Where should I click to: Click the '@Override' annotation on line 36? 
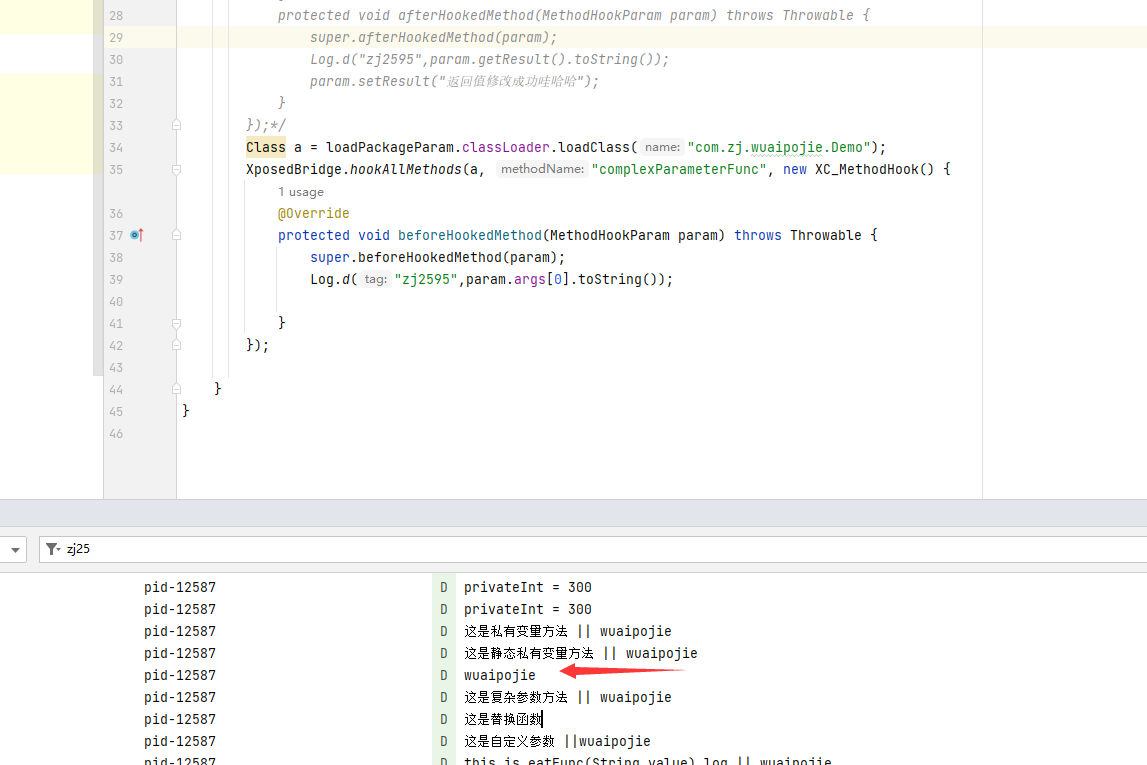point(313,213)
